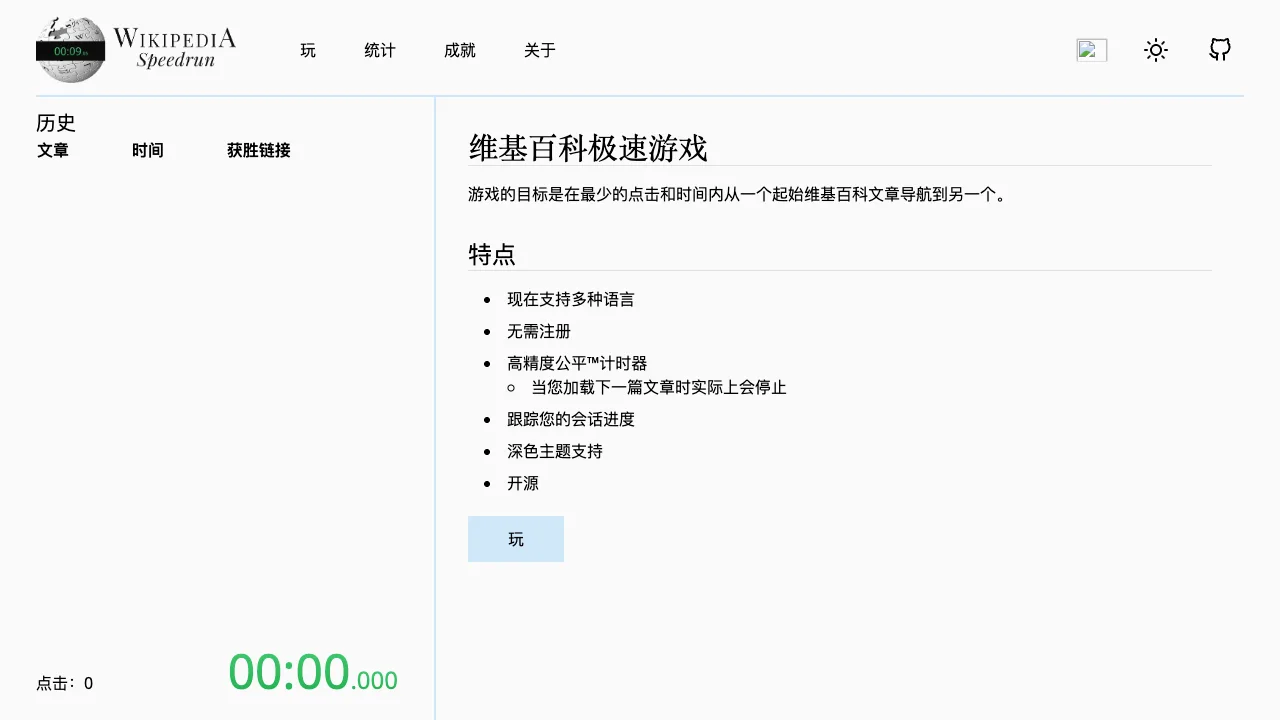The height and width of the screenshot is (720, 1280).
Task: Open the 统计 menu item
Action: tap(380, 50)
